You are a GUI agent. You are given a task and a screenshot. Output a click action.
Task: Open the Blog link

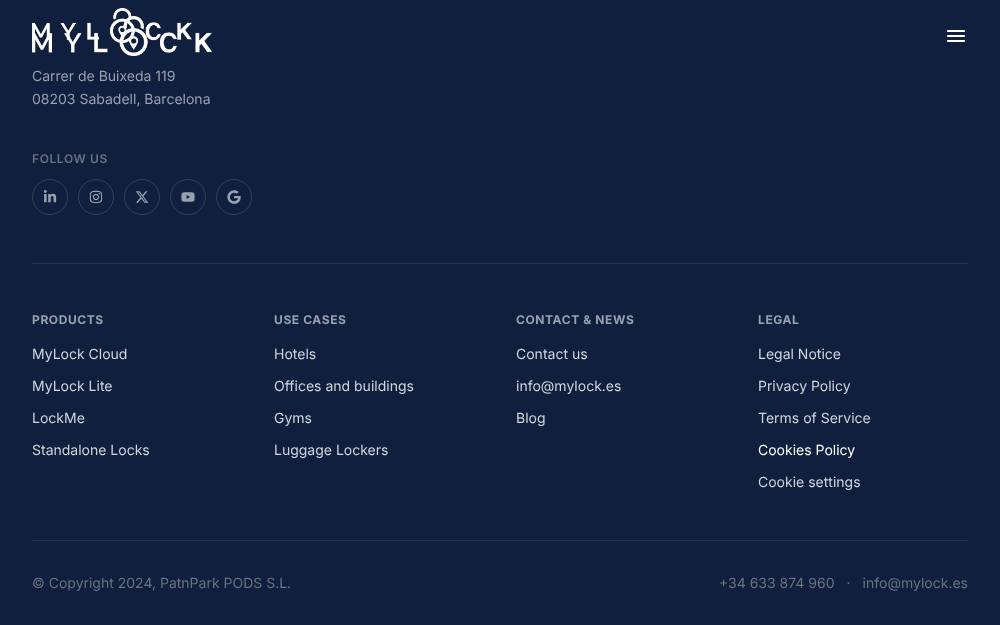(531, 418)
